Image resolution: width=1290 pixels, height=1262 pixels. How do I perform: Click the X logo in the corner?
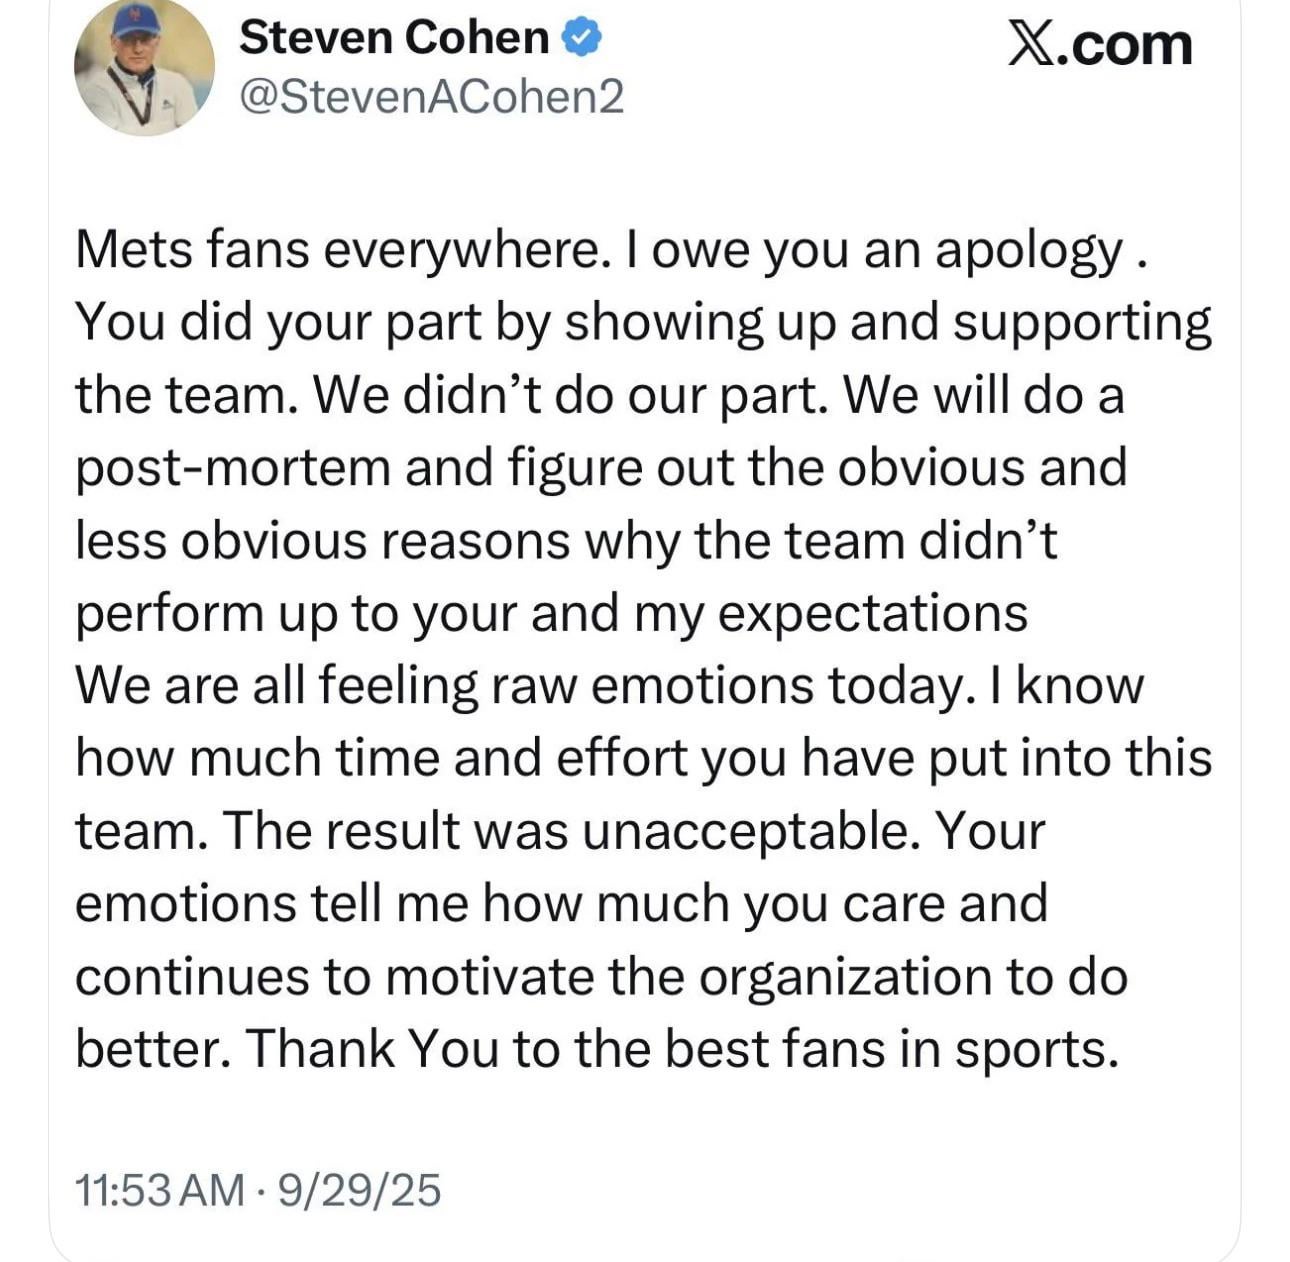pos(1033,46)
